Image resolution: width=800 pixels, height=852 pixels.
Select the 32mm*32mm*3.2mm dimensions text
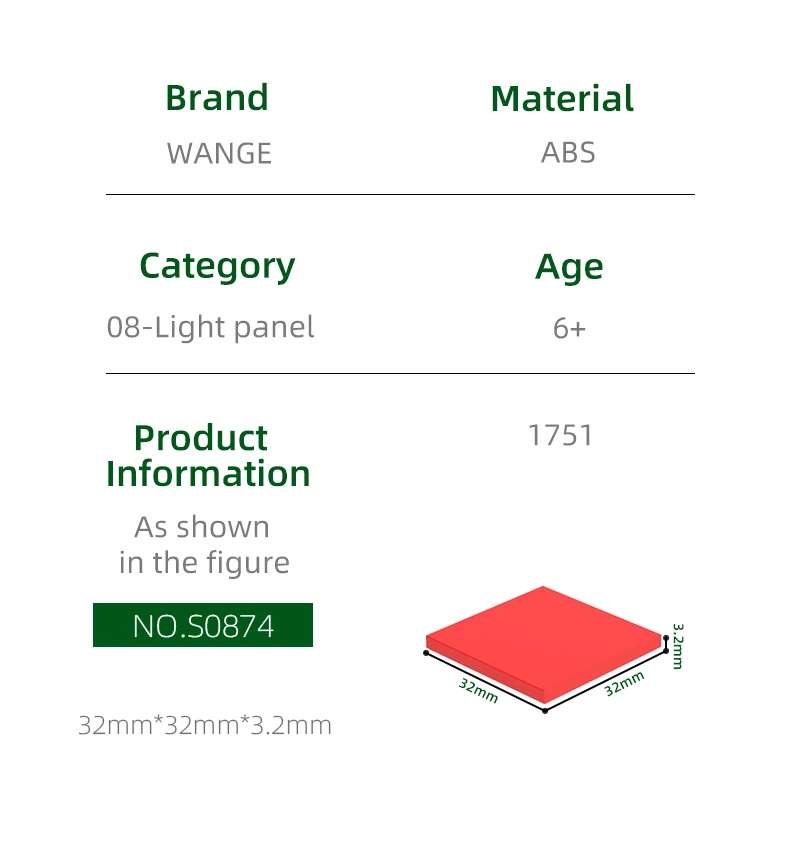tap(205, 725)
